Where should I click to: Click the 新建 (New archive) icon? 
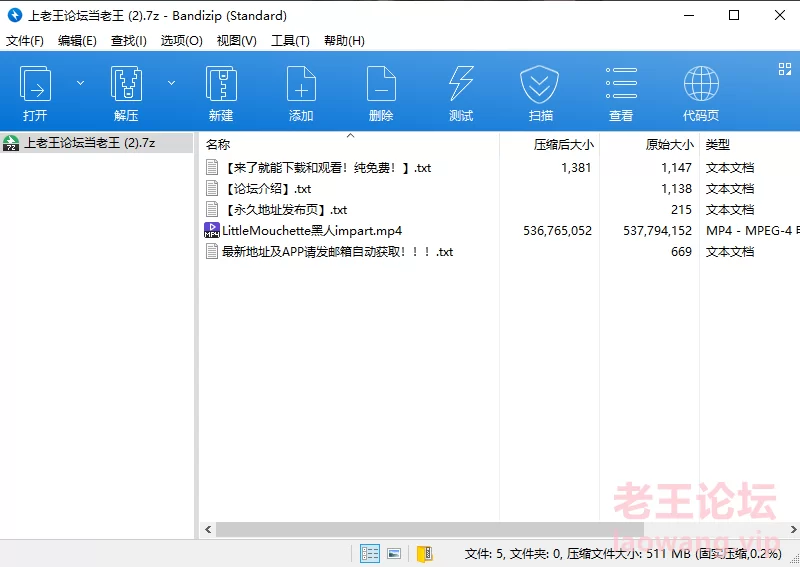point(221,84)
